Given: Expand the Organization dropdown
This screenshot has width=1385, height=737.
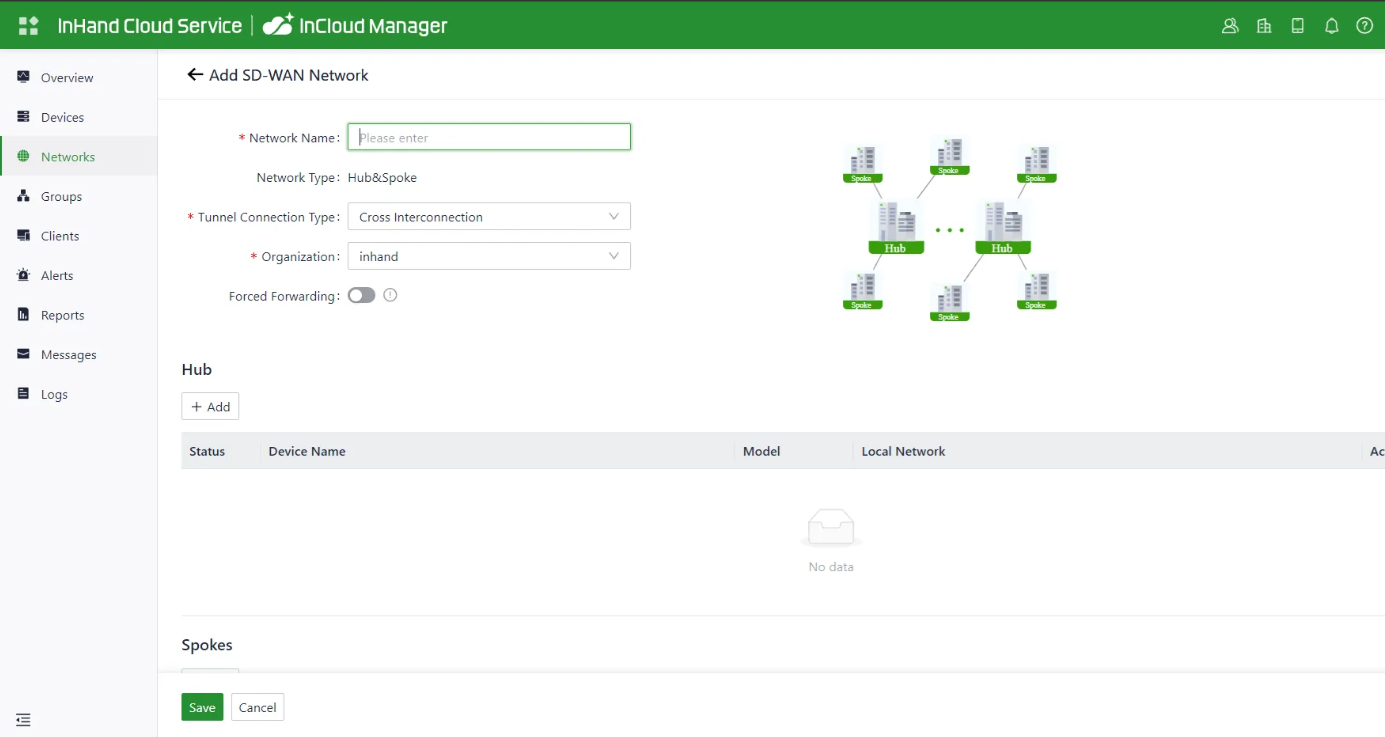Looking at the screenshot, I should pos(489,257).
